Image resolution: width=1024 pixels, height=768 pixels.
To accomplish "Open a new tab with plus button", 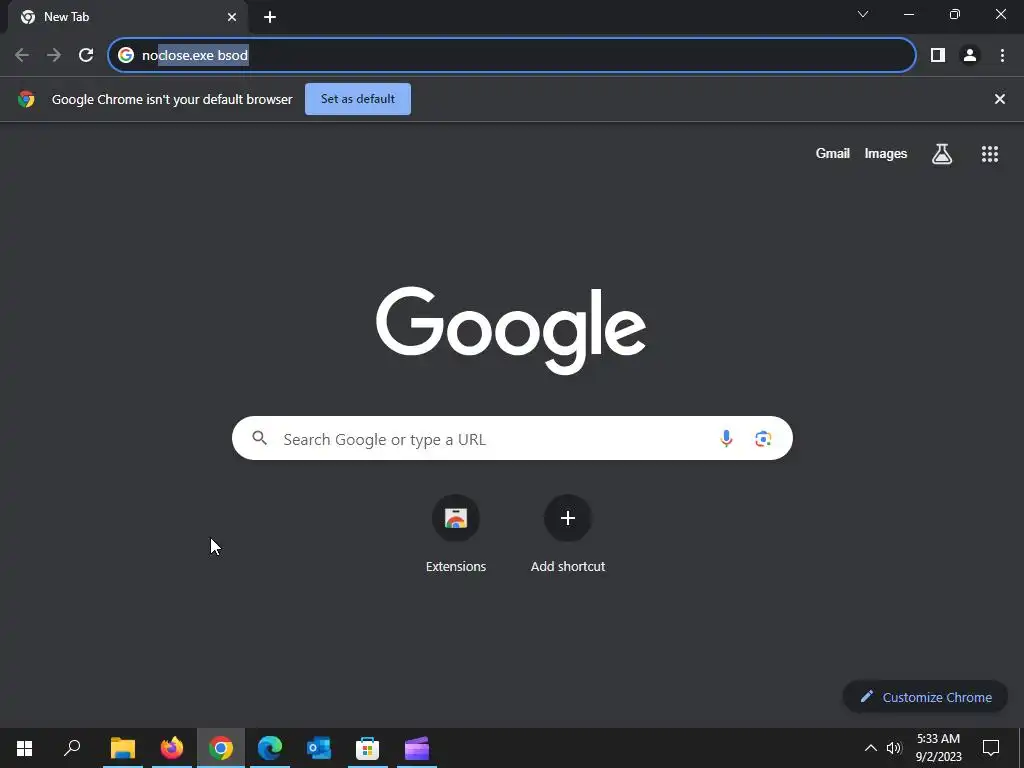I will [270, 17].
